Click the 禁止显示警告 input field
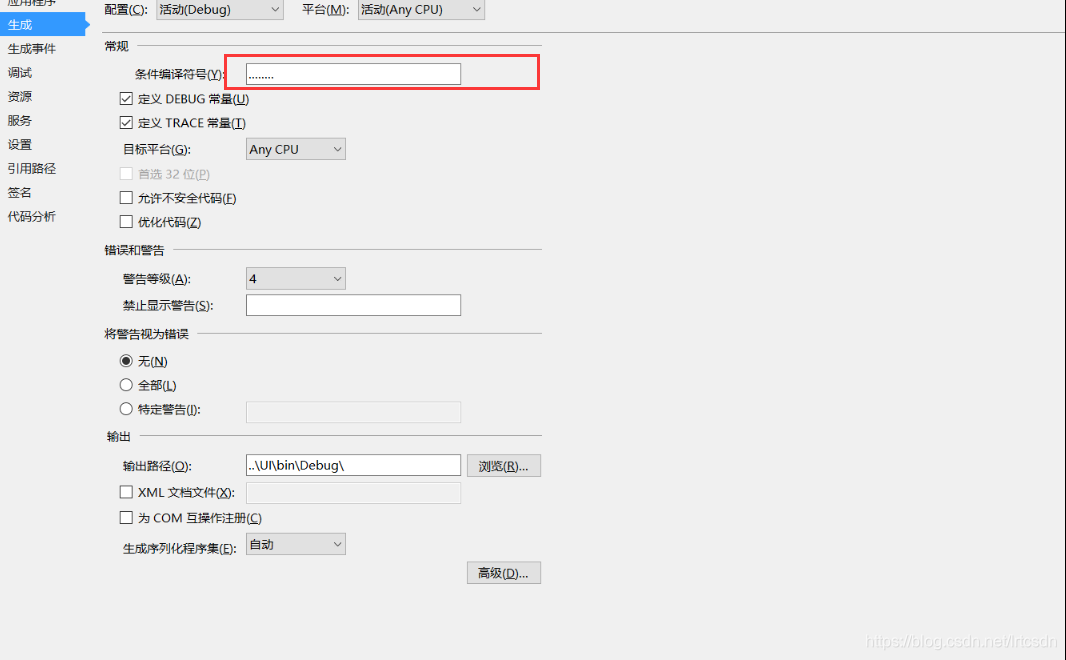Image resolution: width=1066 pixels, height=660 pixels. point(353,305)
